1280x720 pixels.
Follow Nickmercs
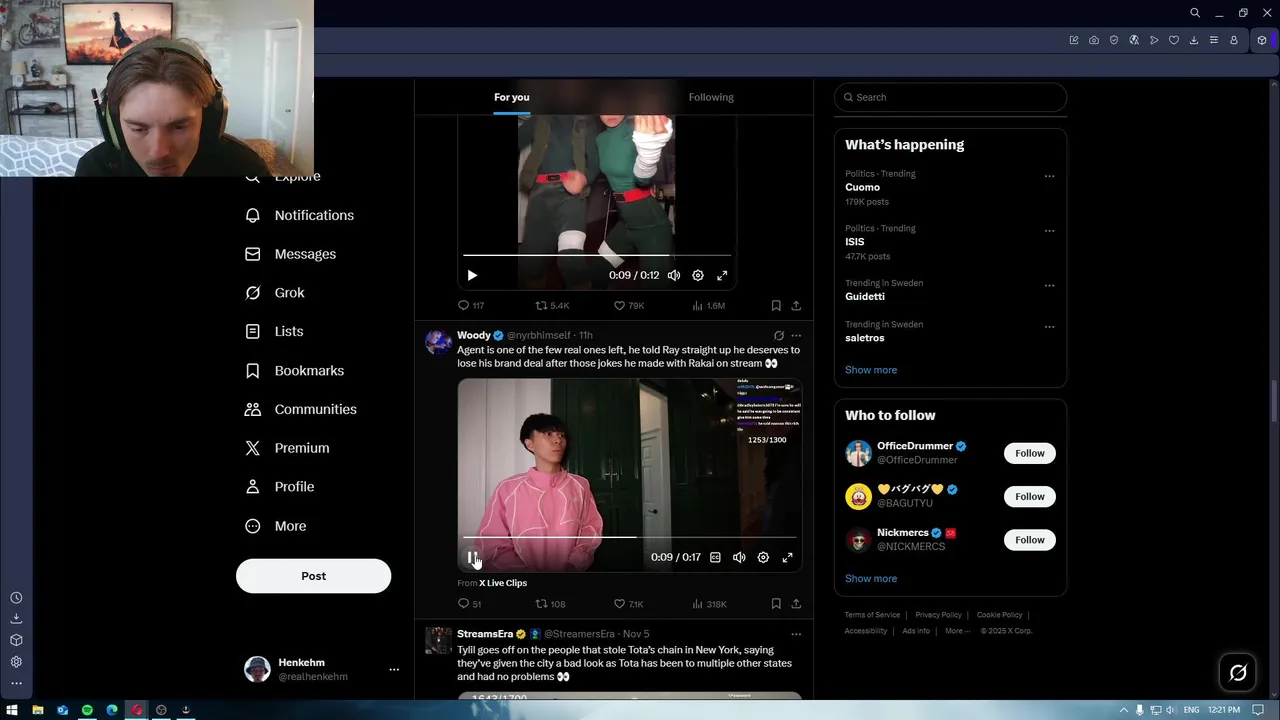pyautogui.click(x=1029, y=540)
